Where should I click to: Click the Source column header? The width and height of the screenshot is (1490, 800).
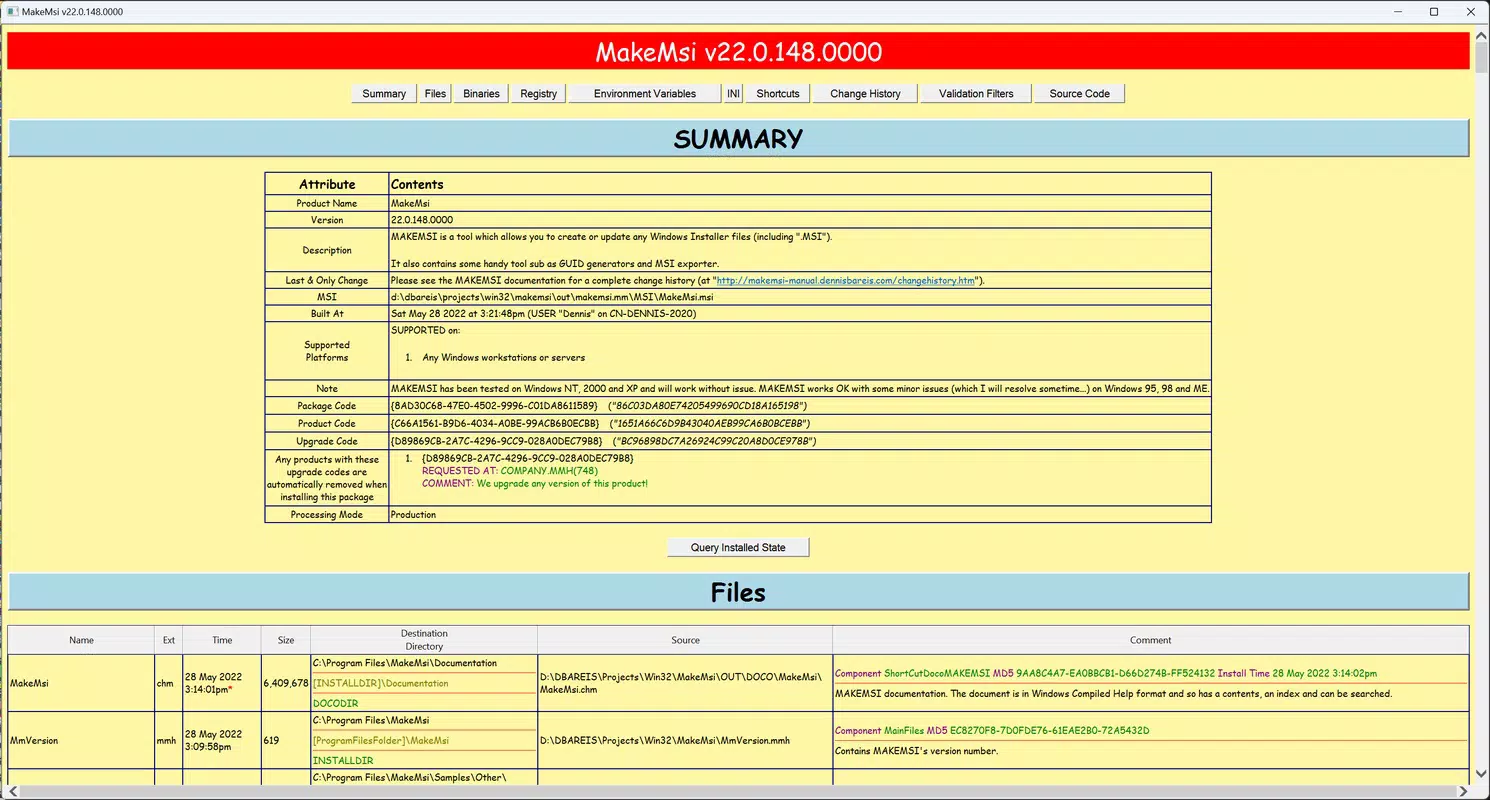click(685, 640)
